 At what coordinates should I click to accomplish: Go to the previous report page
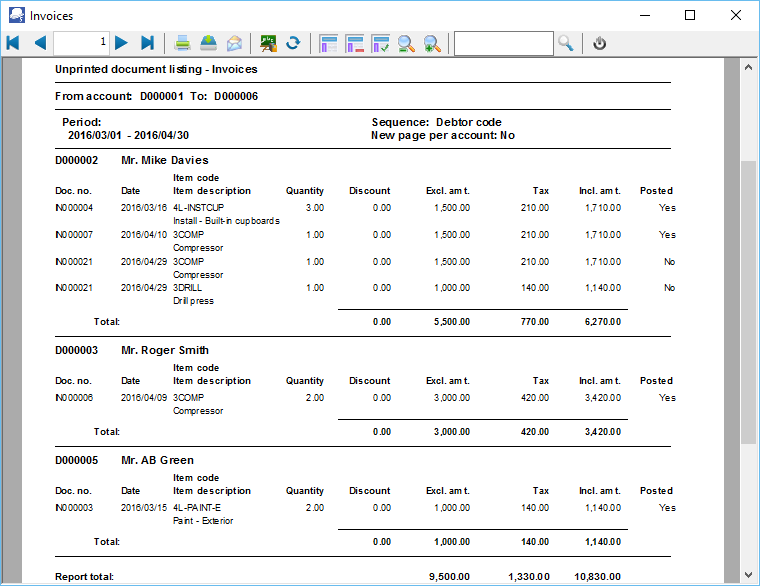click(x=40, y=43)
